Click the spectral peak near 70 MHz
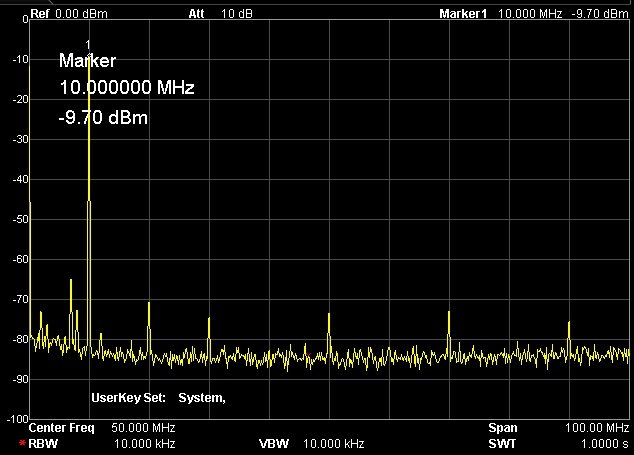Image resolution: width=634 pixels, height=455 pixels. click(x=449, y=314)
